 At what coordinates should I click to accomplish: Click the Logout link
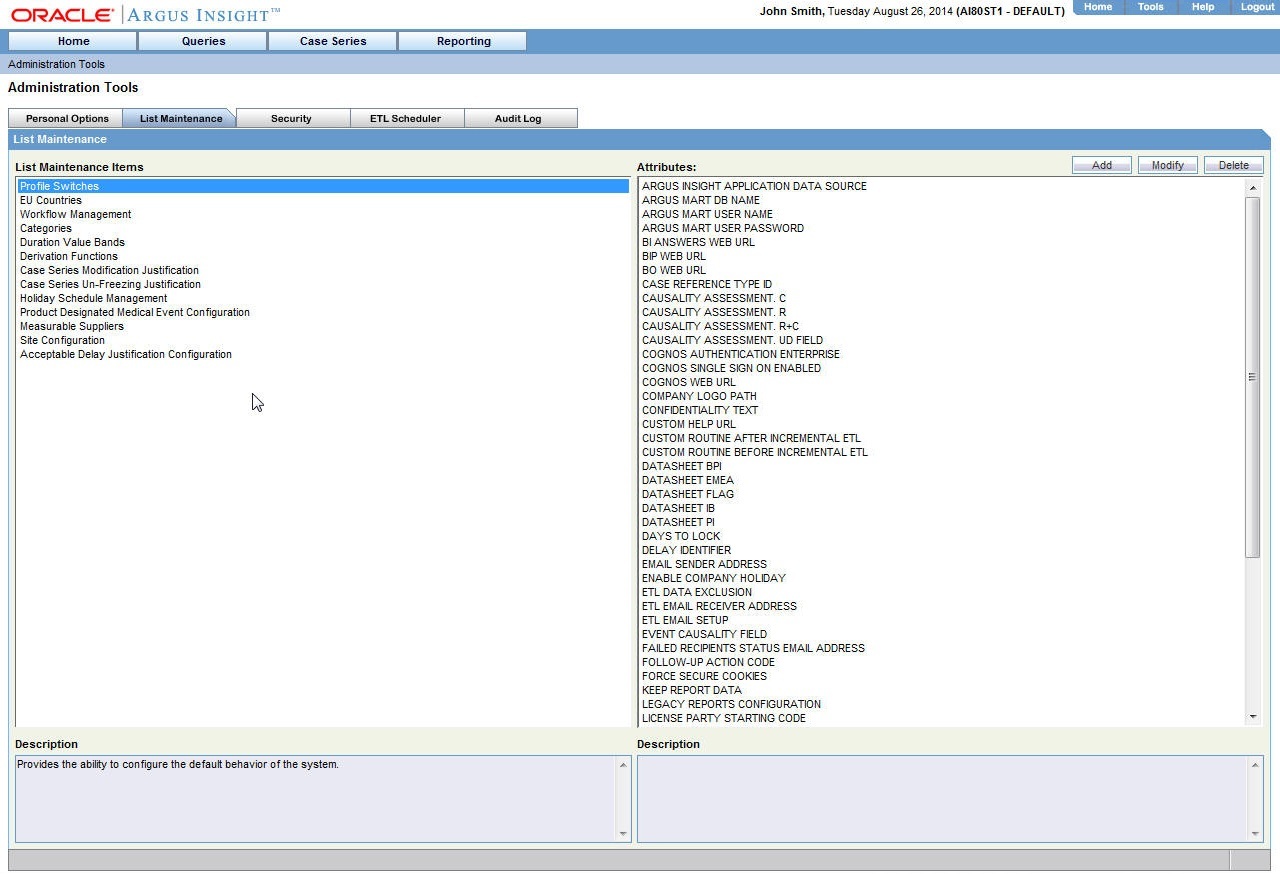1257,7
